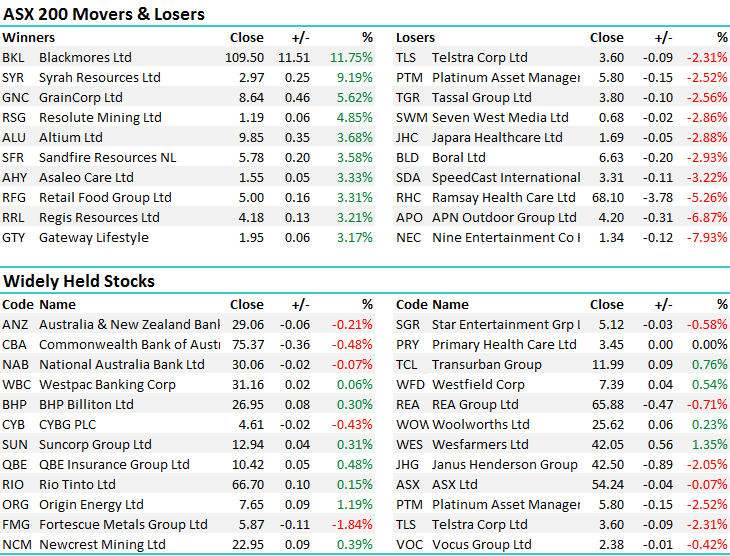Select the REA Group Ltd name

click(475, 405)
